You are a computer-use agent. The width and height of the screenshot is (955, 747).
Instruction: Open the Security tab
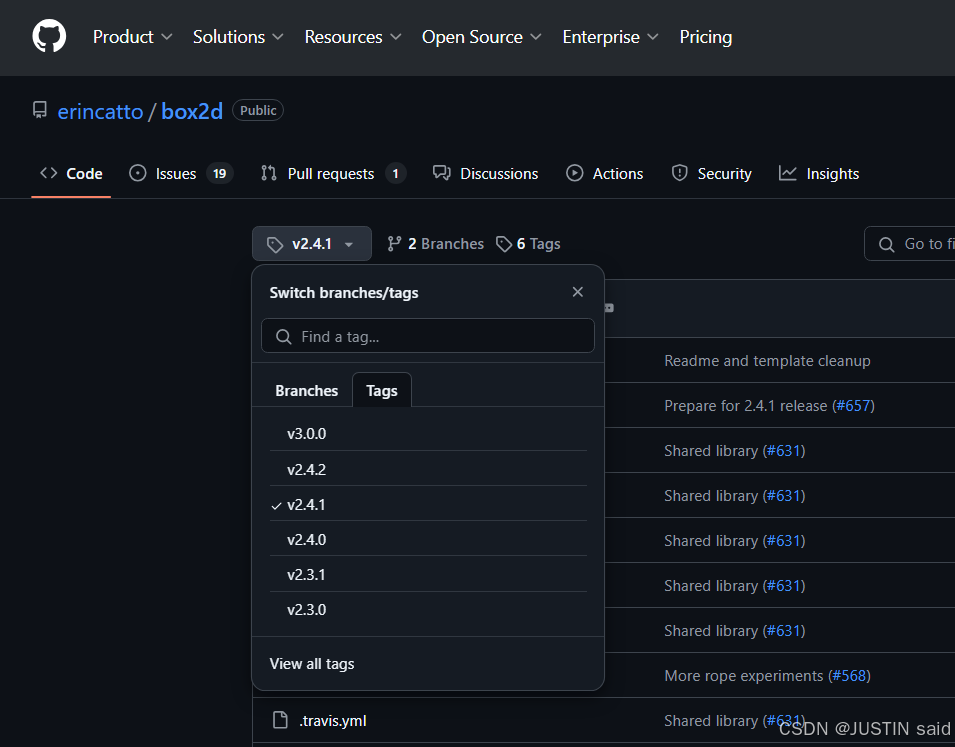point(711,174)
